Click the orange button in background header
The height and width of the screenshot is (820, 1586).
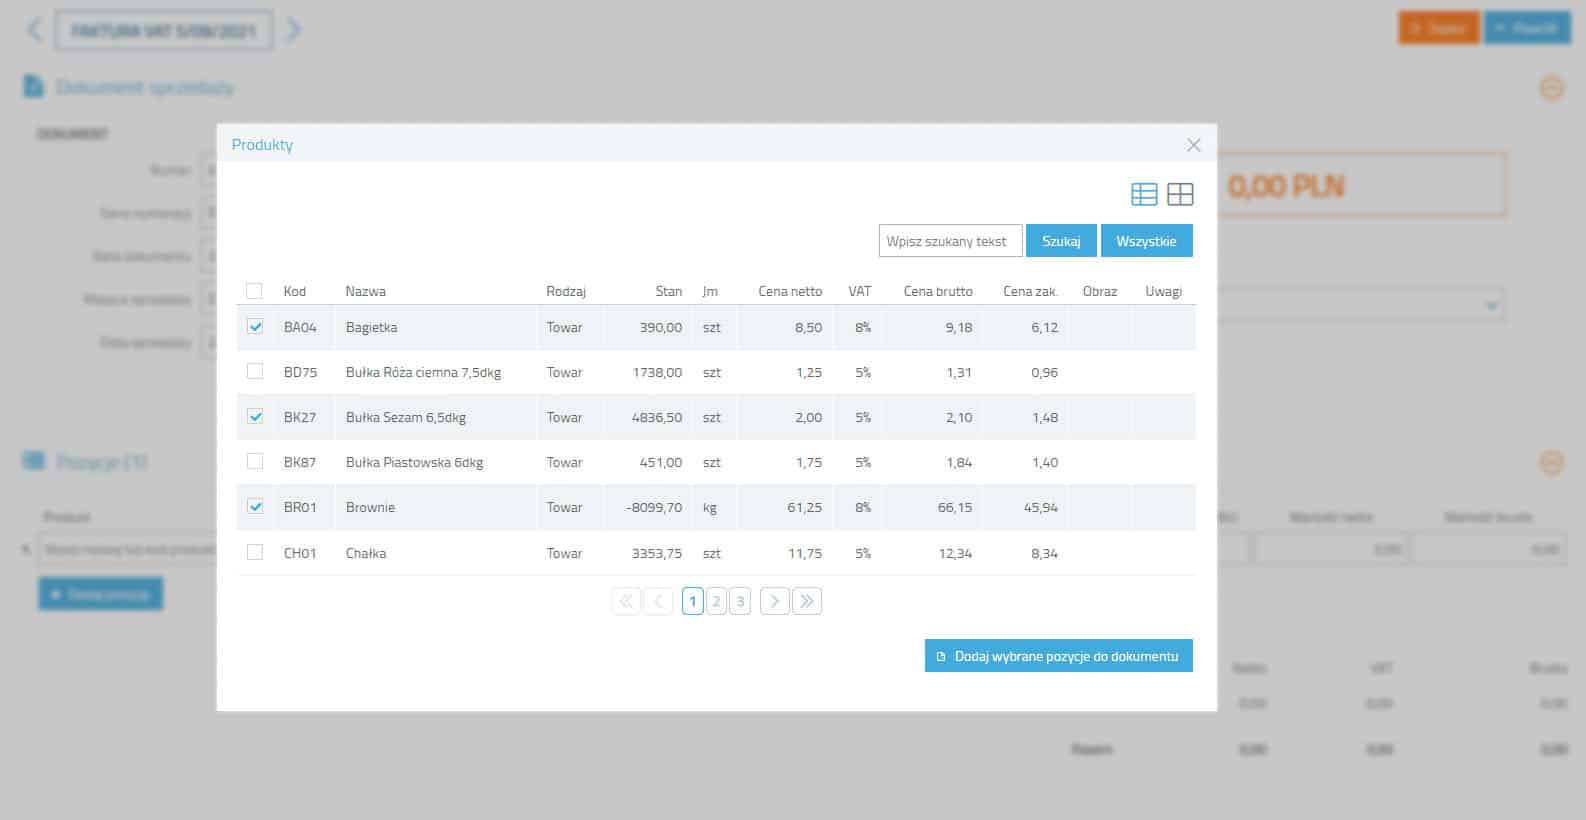click(1438, 28)
